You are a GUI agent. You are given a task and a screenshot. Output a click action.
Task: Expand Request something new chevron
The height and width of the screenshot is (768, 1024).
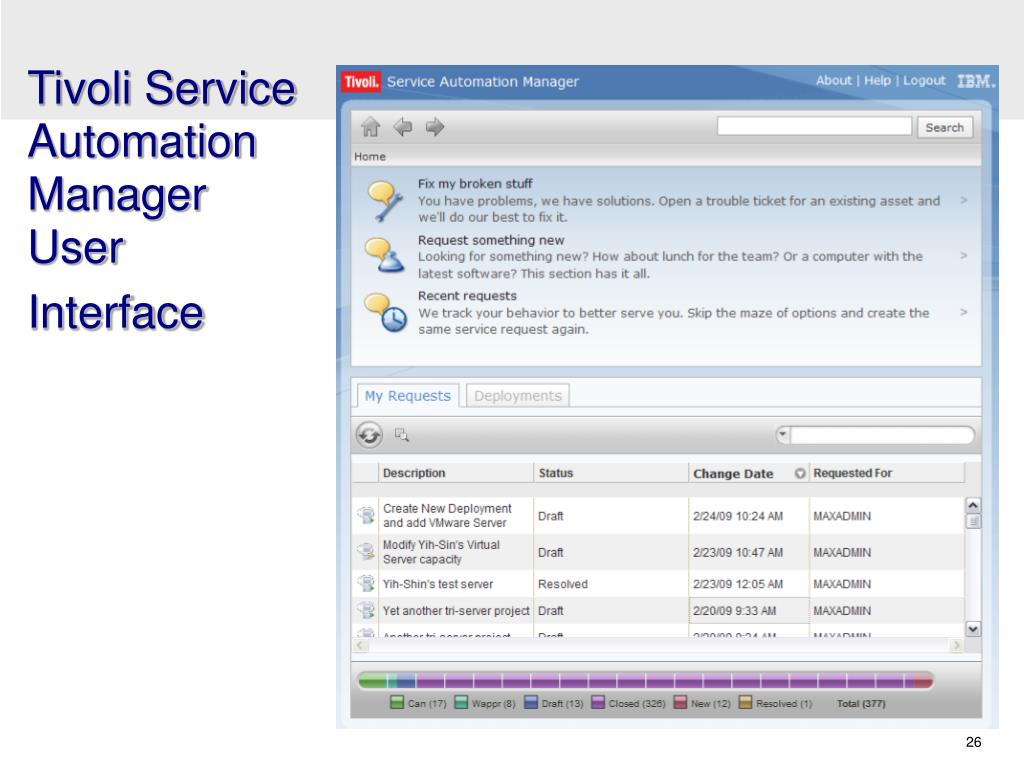pyautogui.click(x=963, y=256)
